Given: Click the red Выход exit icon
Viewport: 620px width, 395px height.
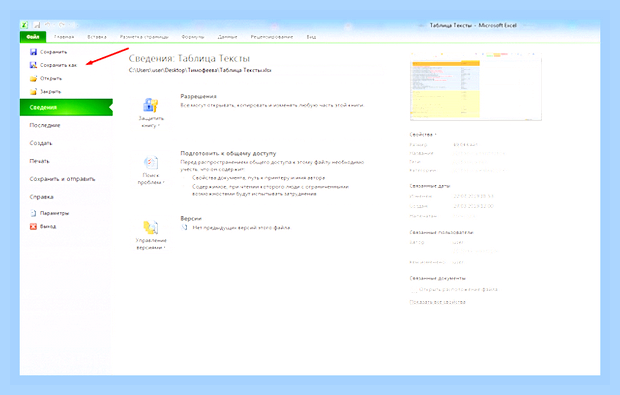Looking at the screenshot, I should click(34, 227).
